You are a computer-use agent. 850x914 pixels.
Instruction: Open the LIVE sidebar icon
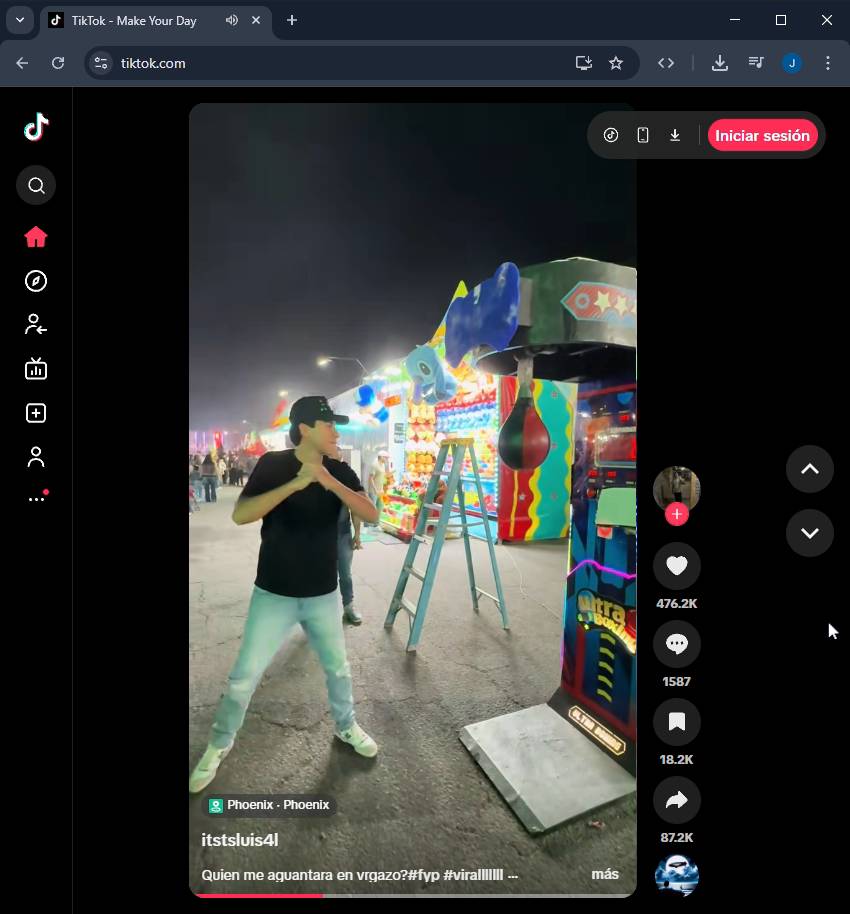(x=36, y=369)
